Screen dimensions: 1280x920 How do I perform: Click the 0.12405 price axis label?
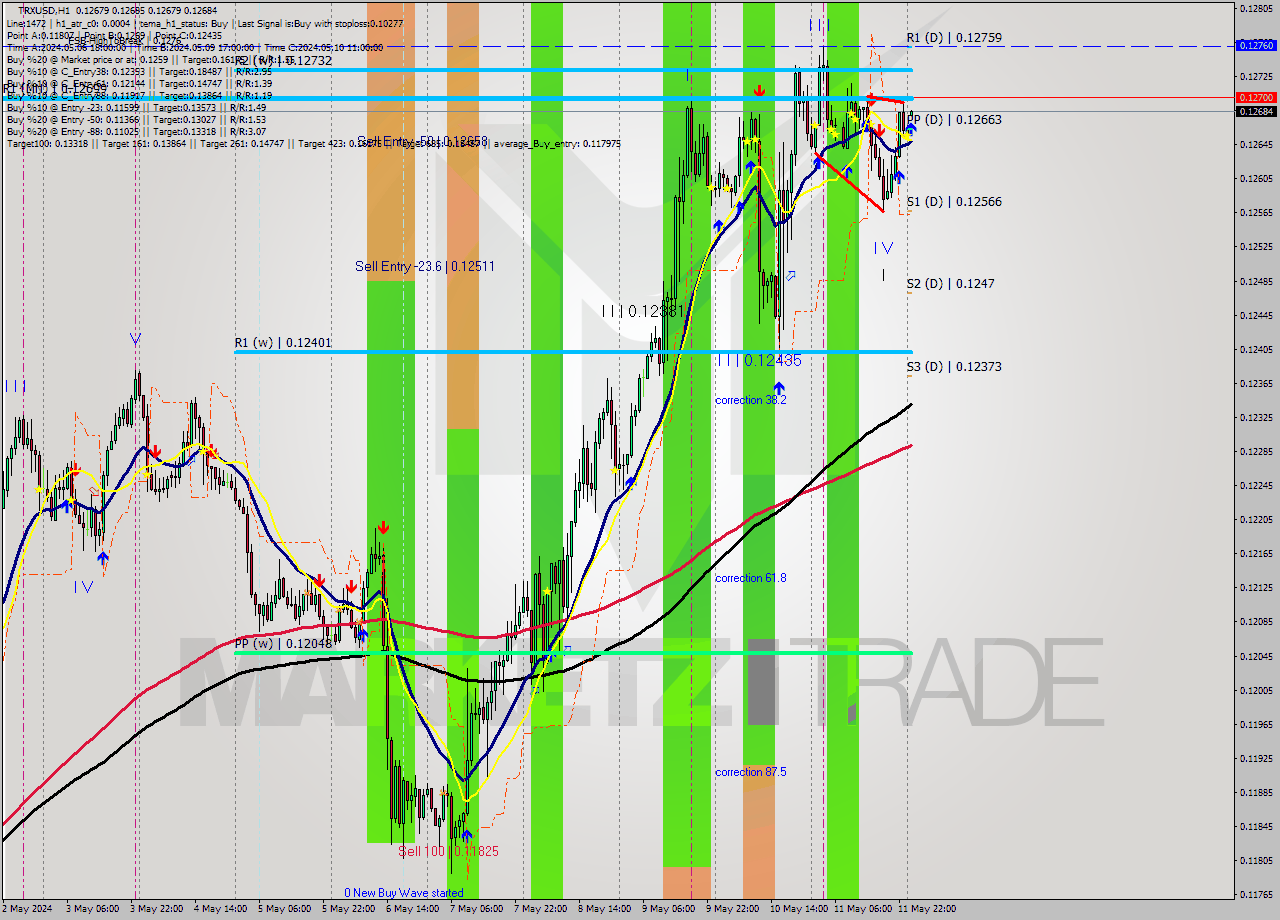[1256, 349]
